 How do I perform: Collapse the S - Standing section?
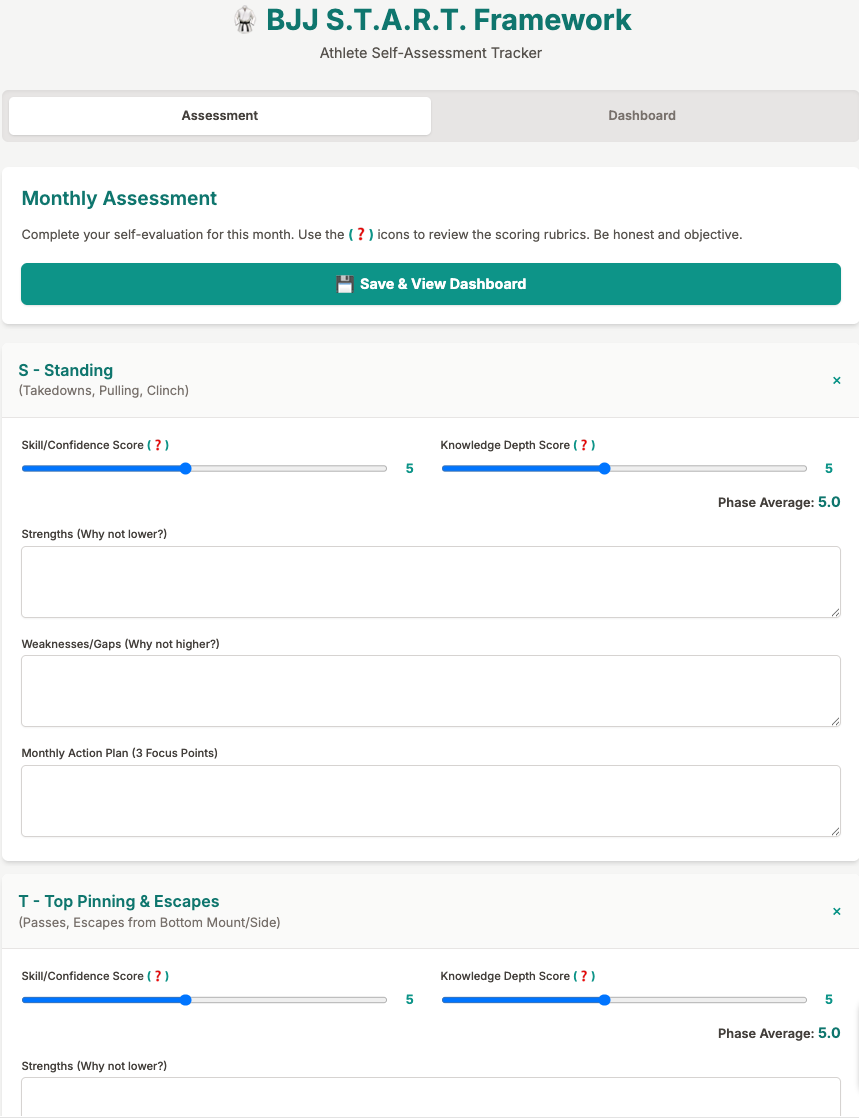[x=837, y=380]
